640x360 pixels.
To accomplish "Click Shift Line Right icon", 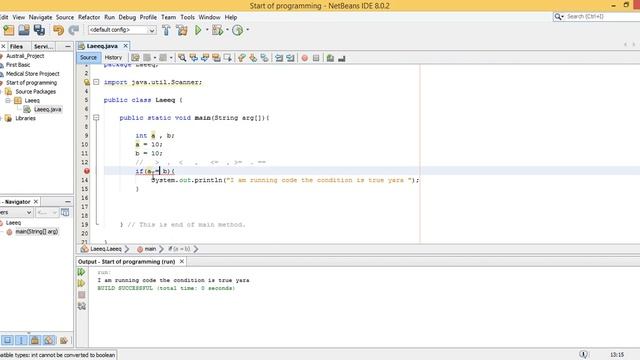I will [x=290, y=58].
